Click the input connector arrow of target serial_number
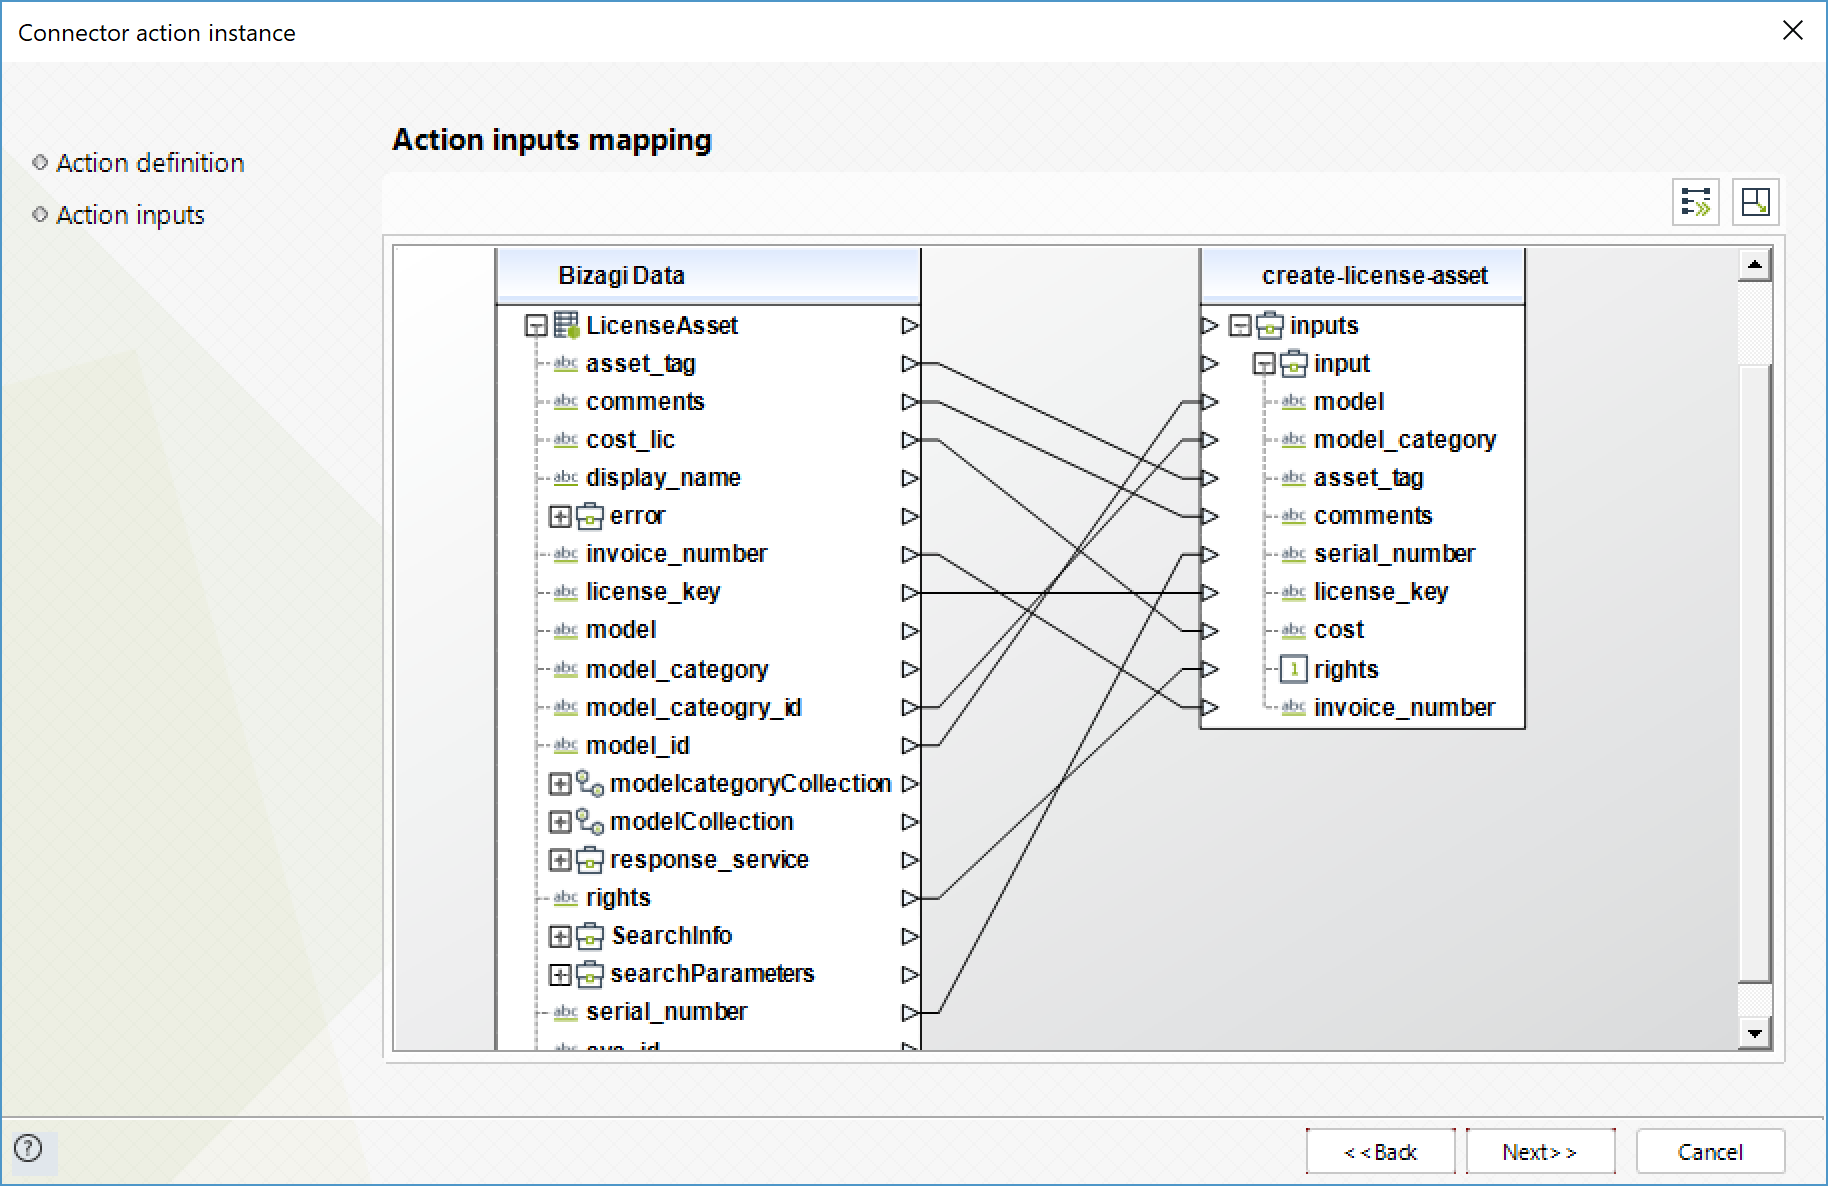The width and height of the screenshot is (1828, 1186). (1210, 555)
